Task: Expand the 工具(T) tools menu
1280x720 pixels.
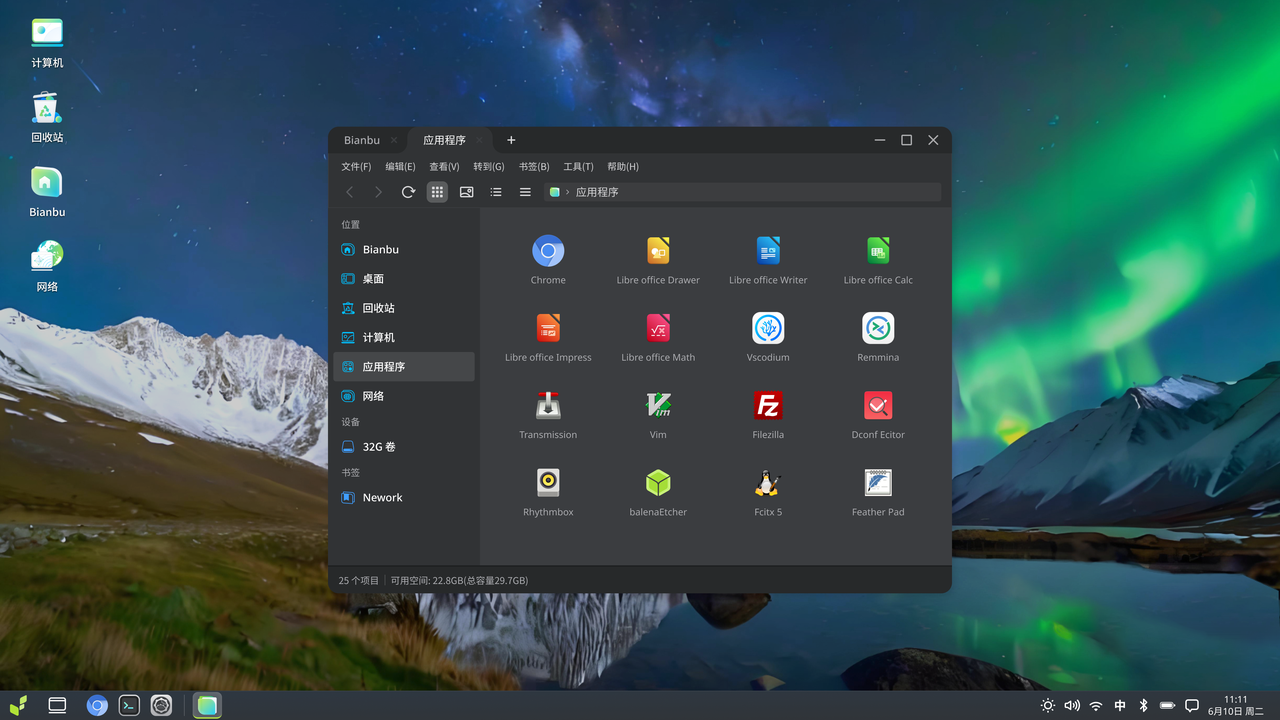Action: pyautogui.click(x=578, y=167)
